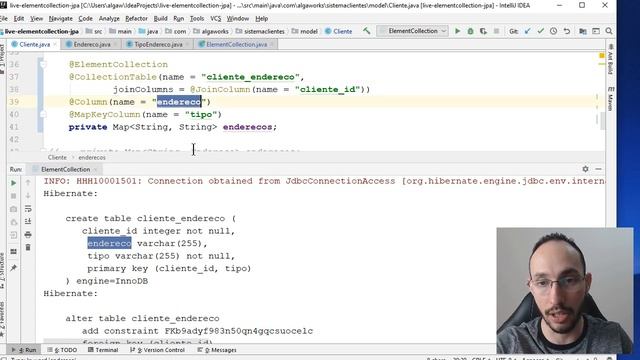The width and height of the screenshot is (640, 360).
Task: Click the Git commit checkmark icon
Action: coord(541,31)
